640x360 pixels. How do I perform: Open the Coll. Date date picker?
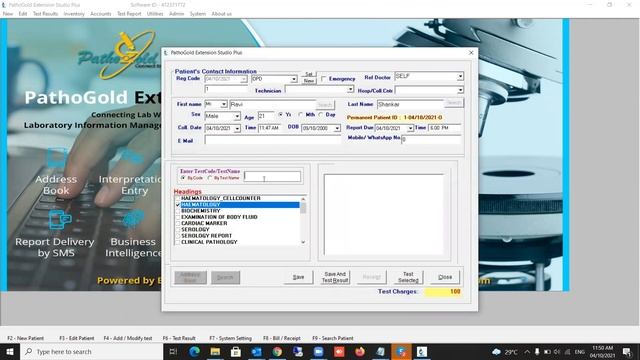[237, 129]
